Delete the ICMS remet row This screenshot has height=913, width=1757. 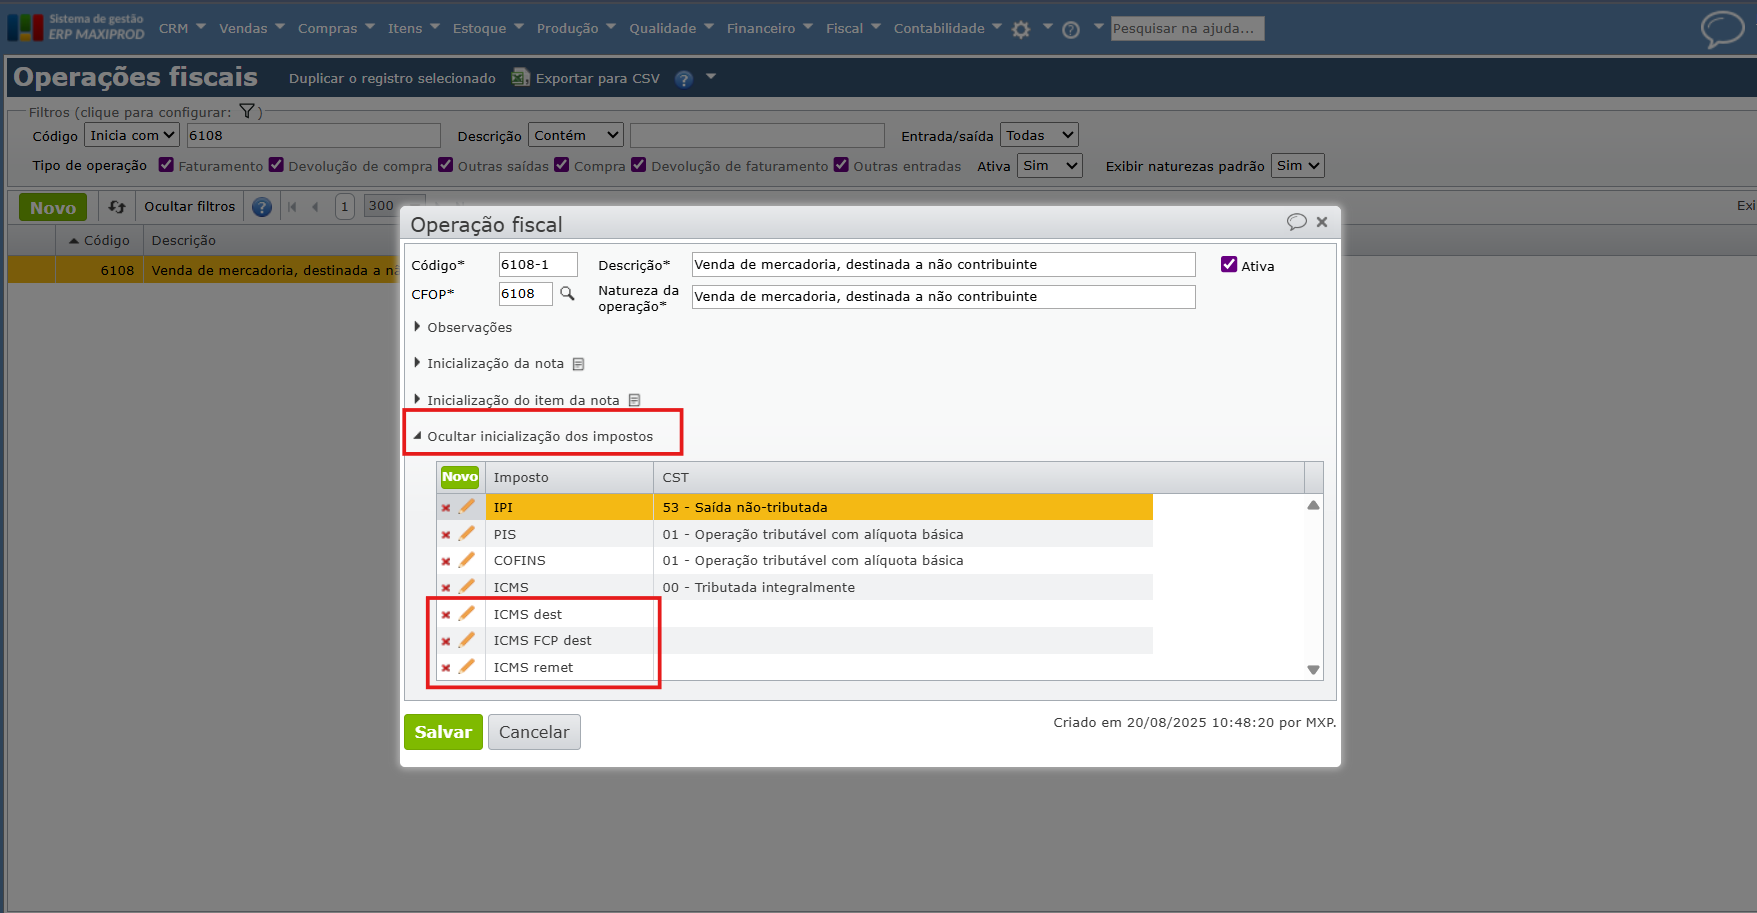coord(446,668)
